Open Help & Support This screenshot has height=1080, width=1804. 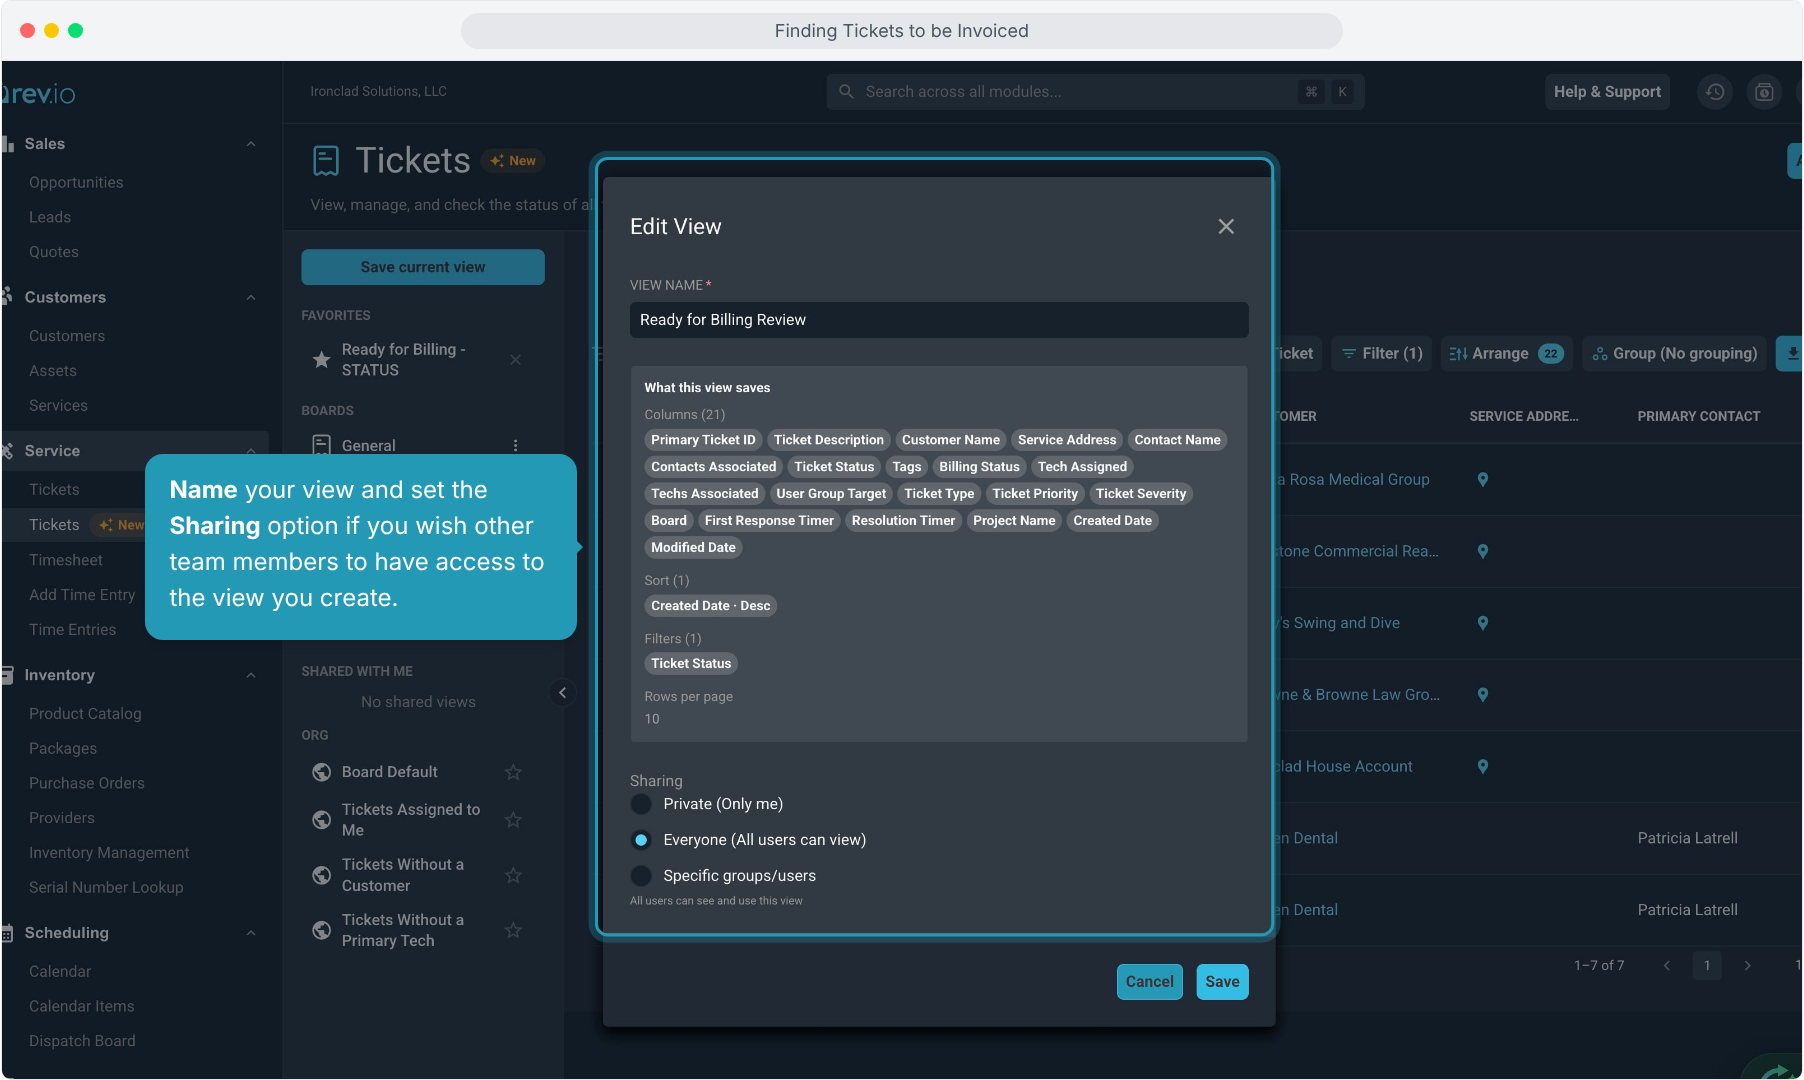[1607, 92]
